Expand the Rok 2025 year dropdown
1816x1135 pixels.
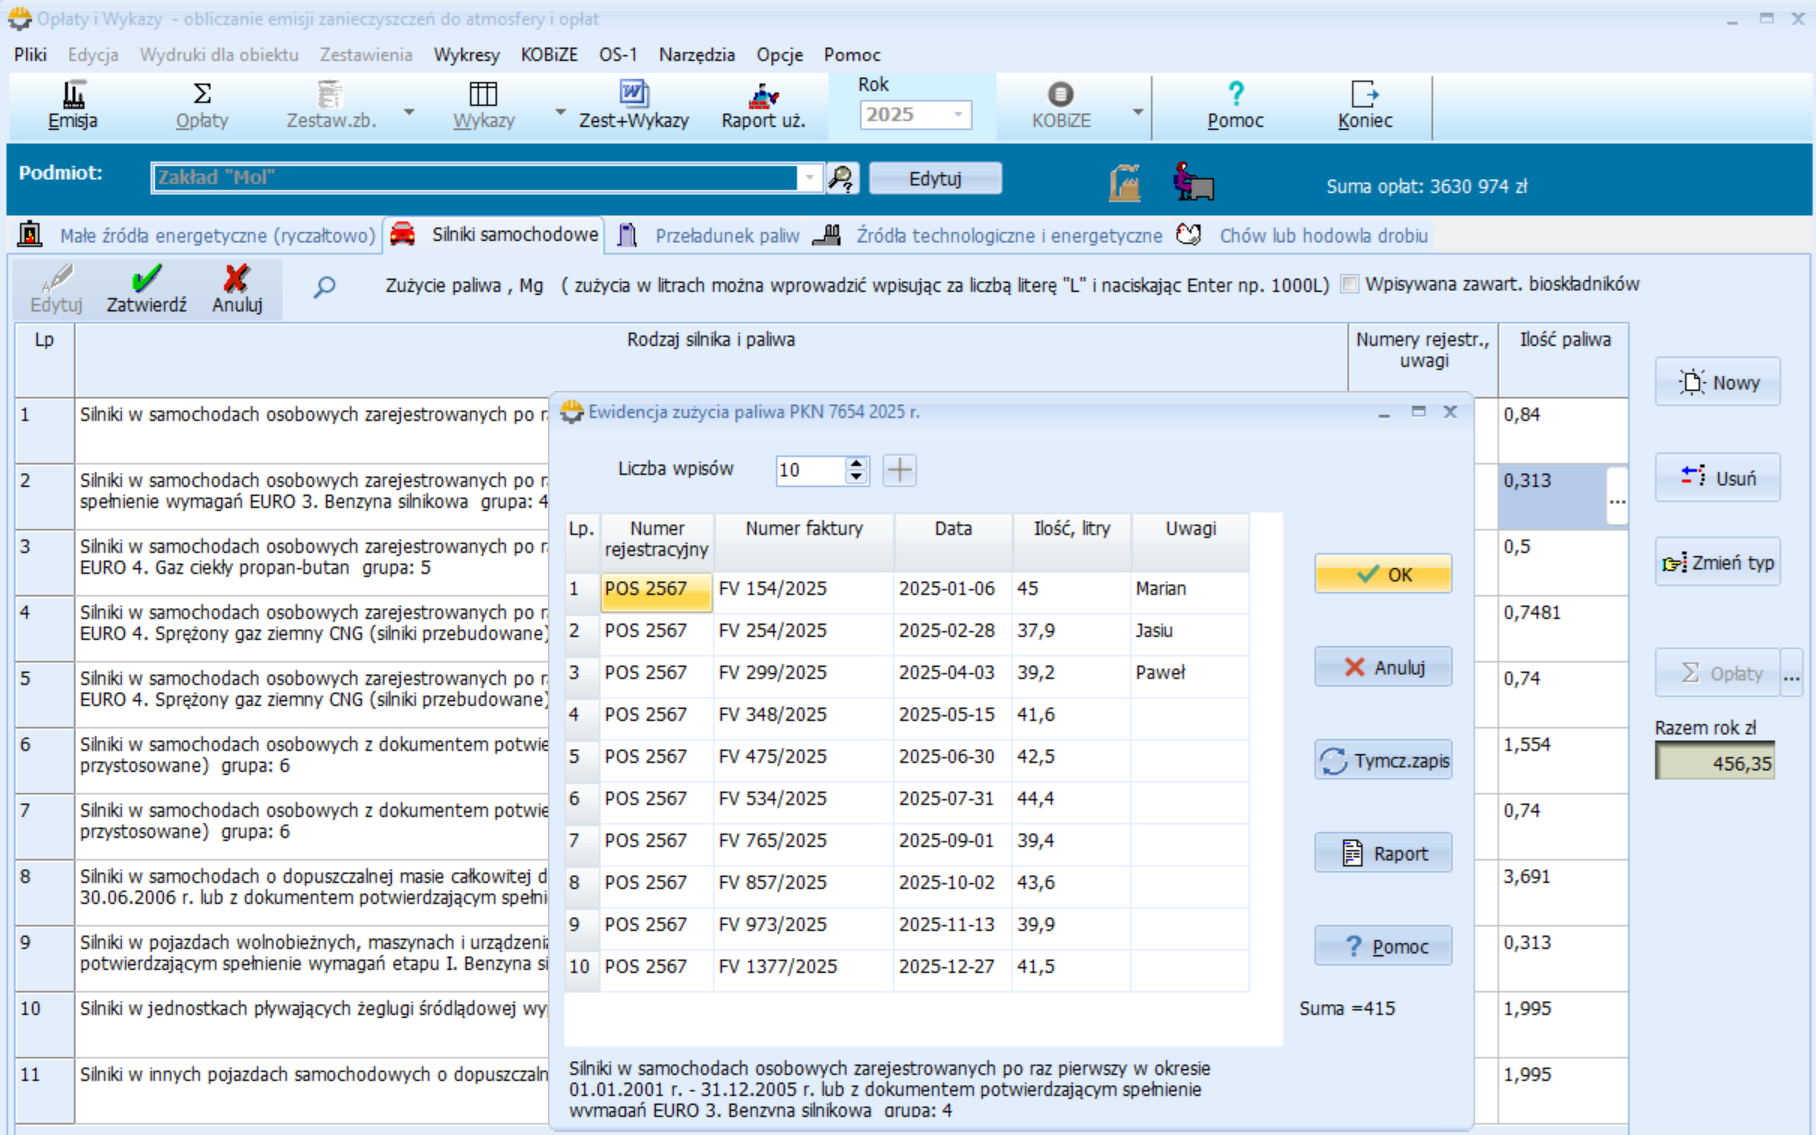tap(957, 115)
